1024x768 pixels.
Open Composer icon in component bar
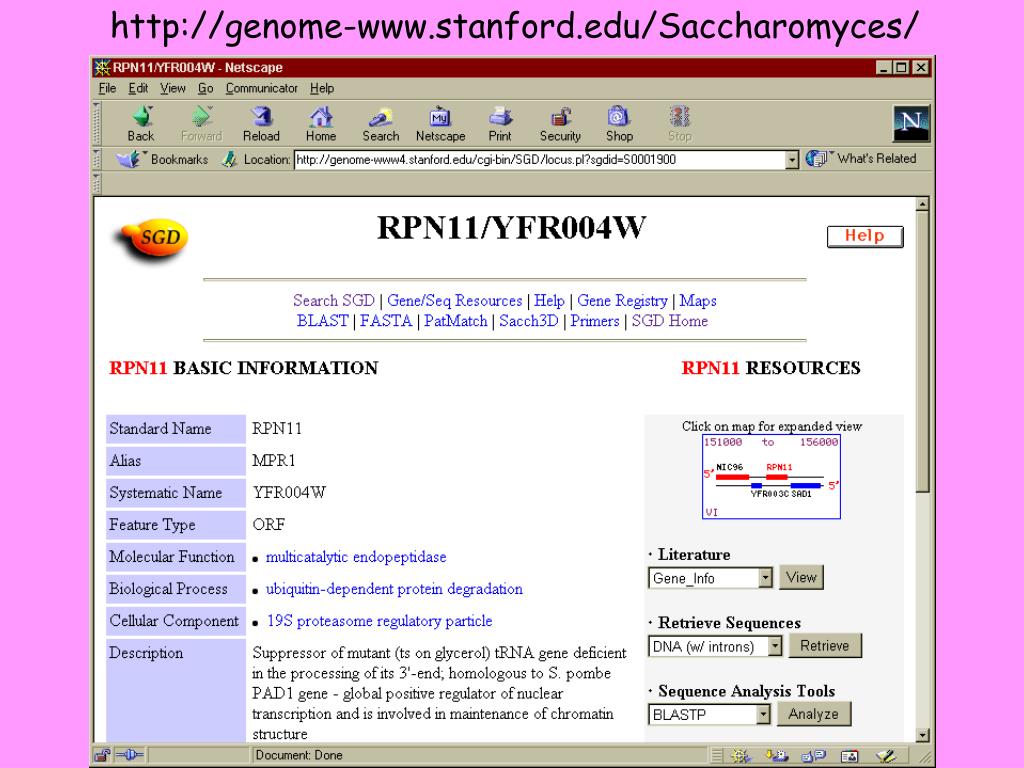[886, 756]
